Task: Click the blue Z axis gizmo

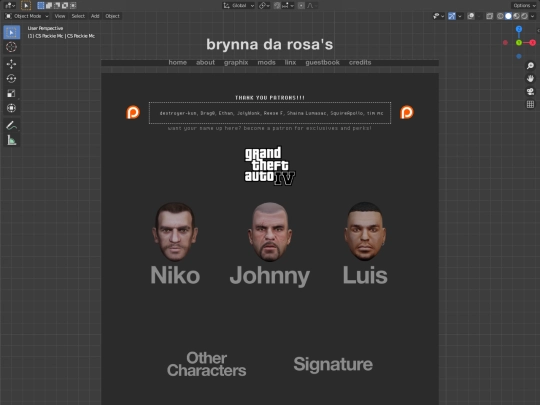Action: [519, 29]
